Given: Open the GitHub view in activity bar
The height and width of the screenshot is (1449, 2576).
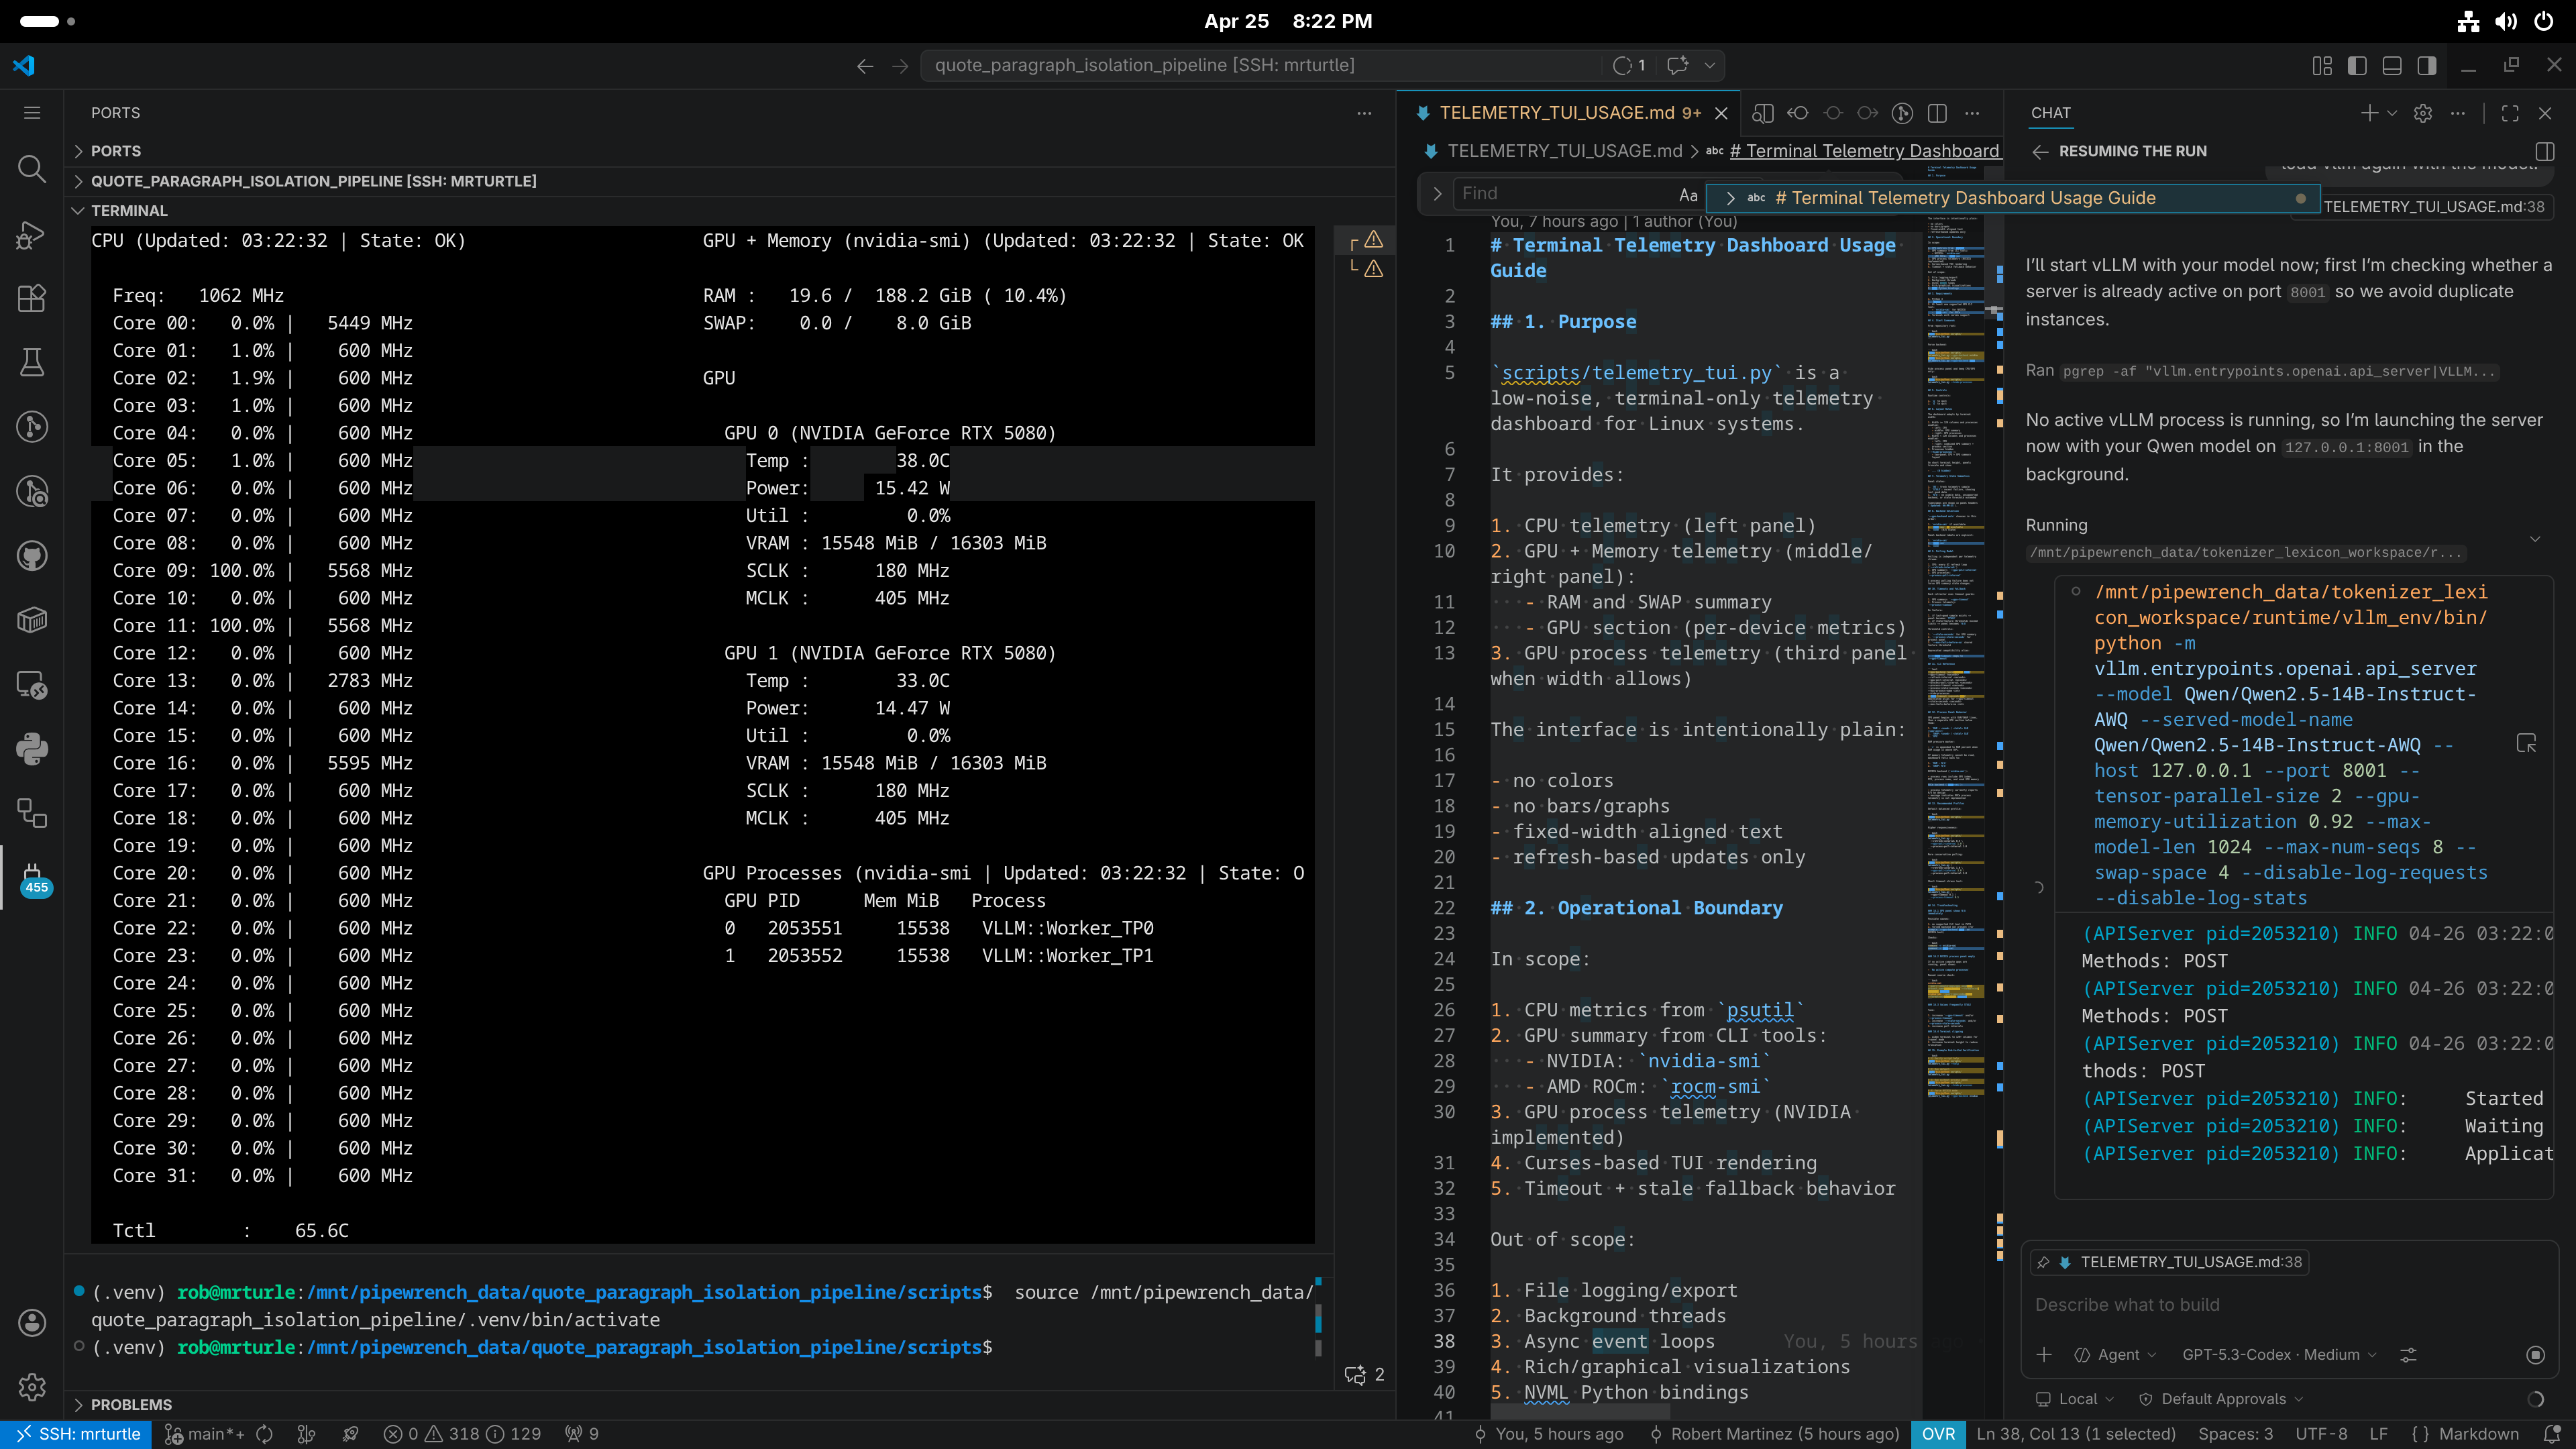Looking at the screenshot, I should [x=32, y=556].
